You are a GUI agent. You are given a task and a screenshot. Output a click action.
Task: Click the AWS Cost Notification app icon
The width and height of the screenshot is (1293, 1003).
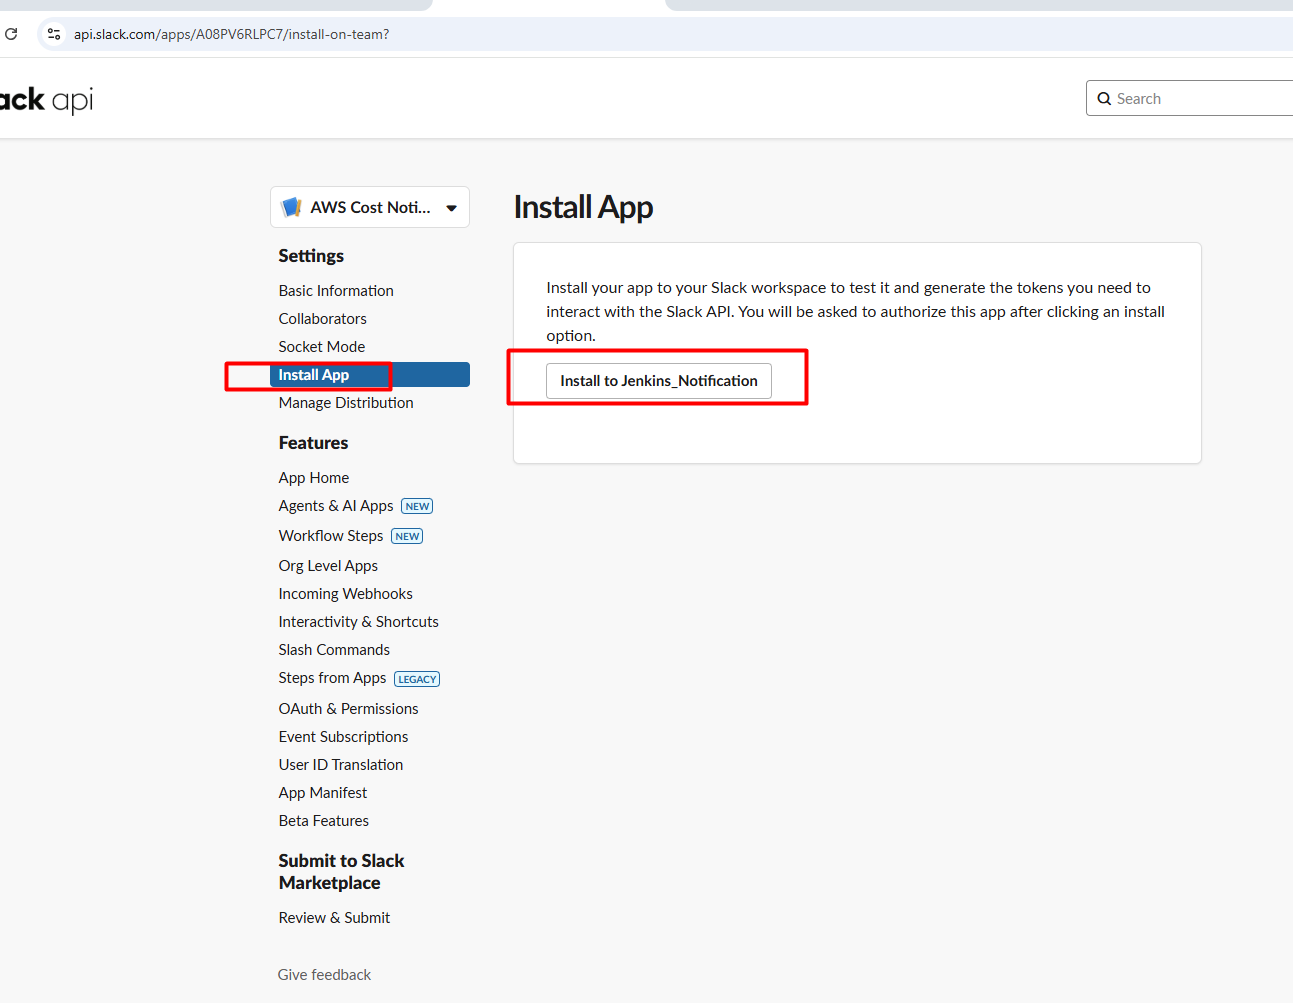click(292, 207)
